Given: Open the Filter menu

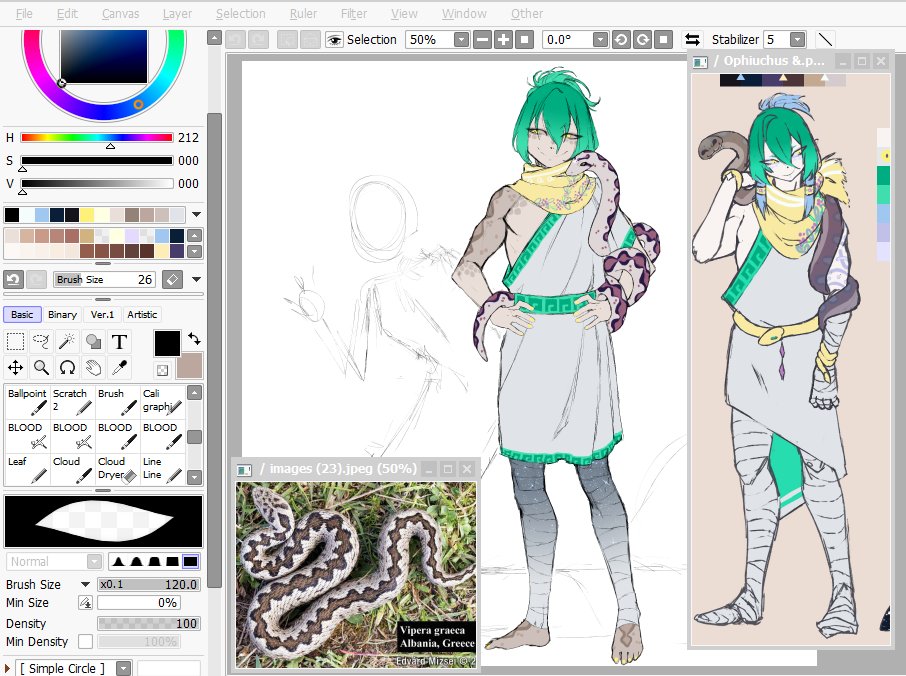Looking at the screenshot, I should point(354,13).
